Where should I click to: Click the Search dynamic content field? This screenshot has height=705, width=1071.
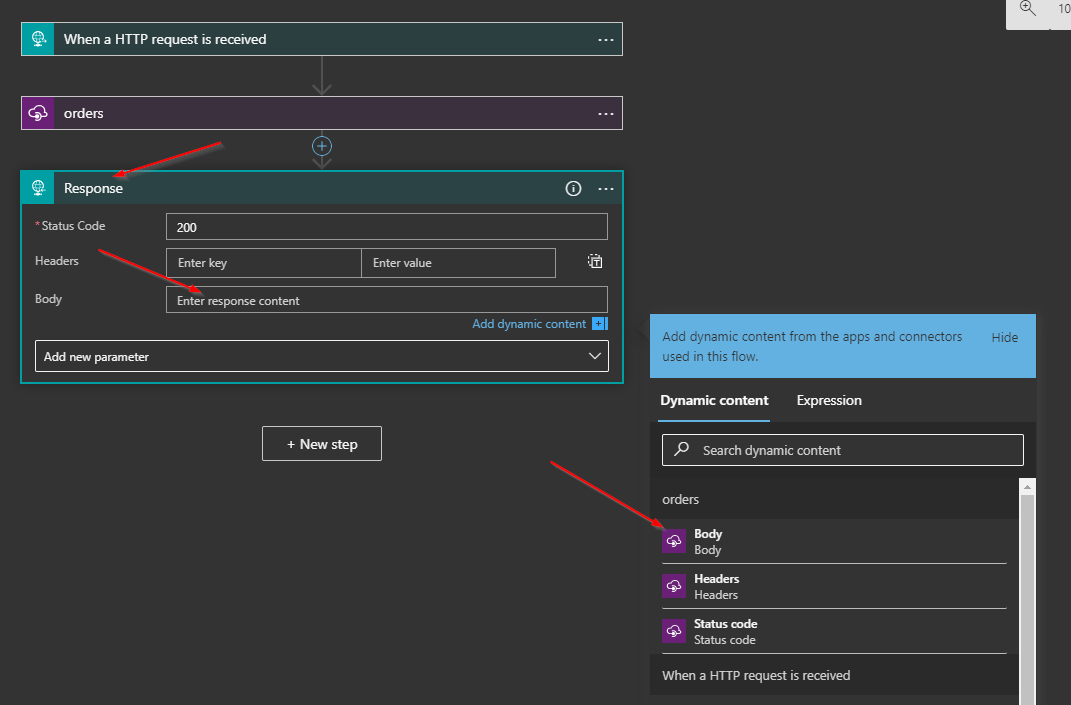(x=842, y=450)
